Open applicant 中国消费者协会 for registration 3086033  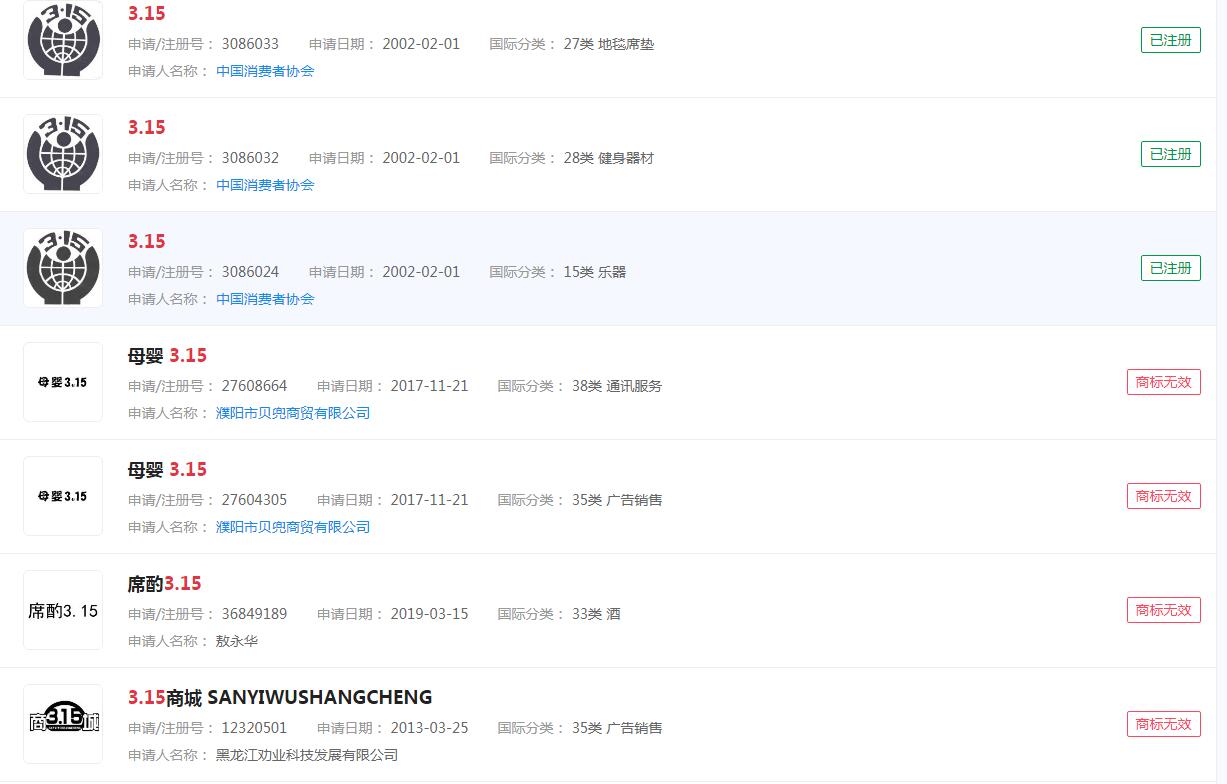[265, 71]
